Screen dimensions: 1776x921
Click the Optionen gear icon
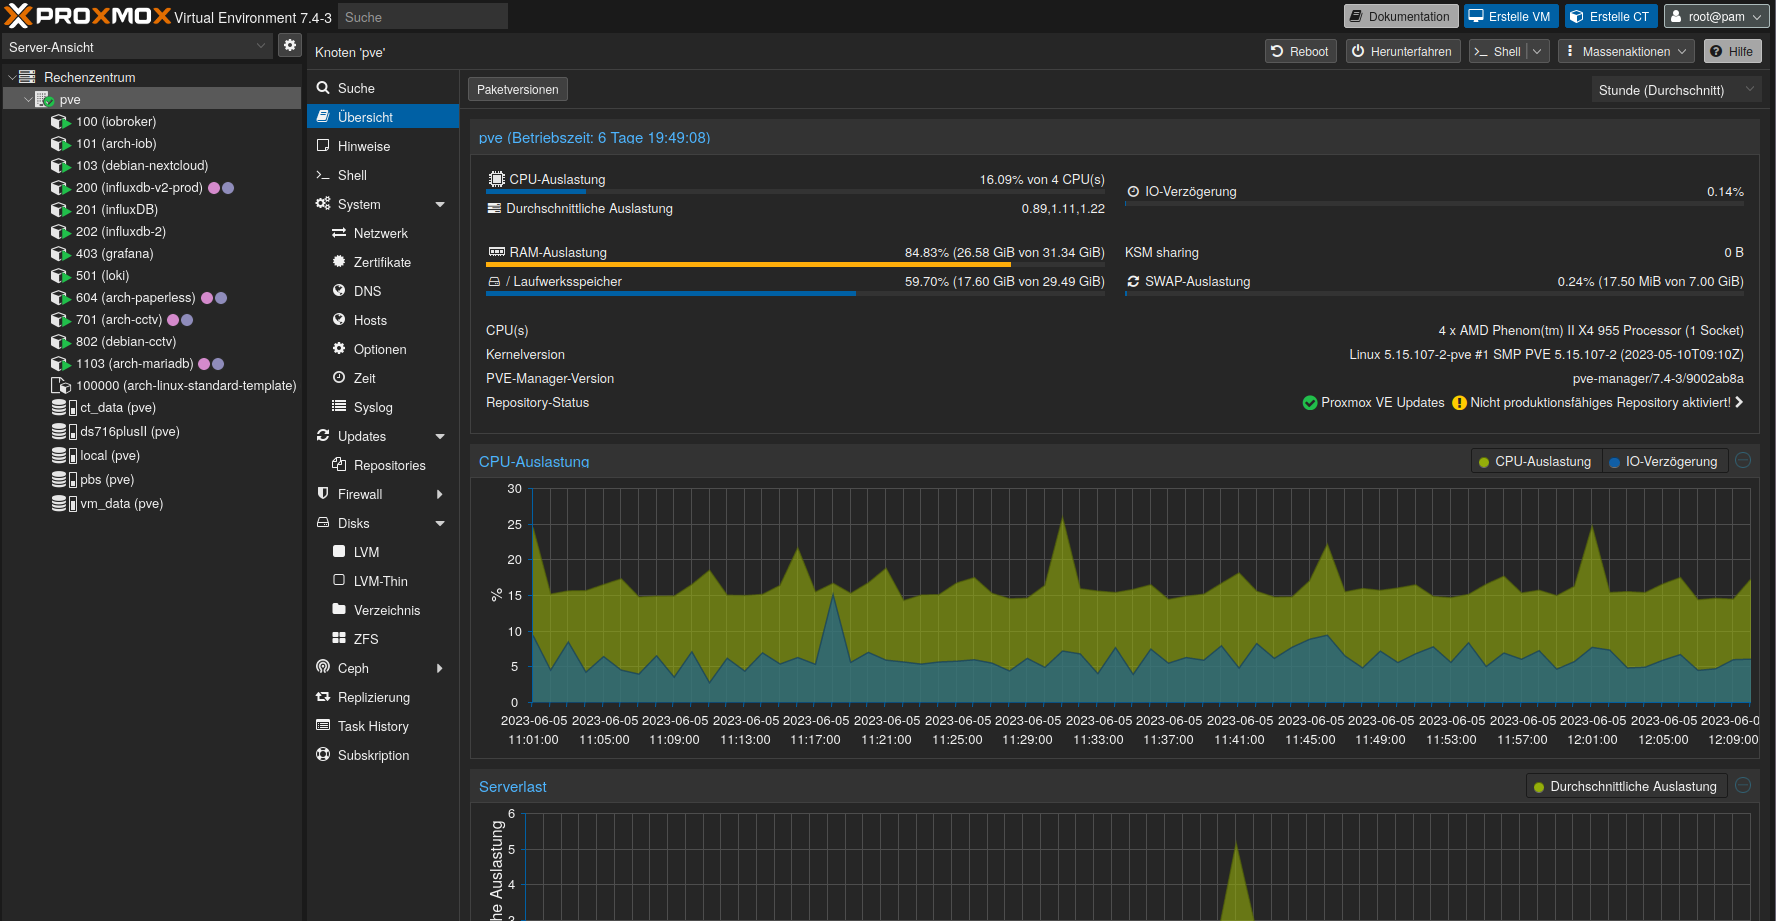click(339, 349)
